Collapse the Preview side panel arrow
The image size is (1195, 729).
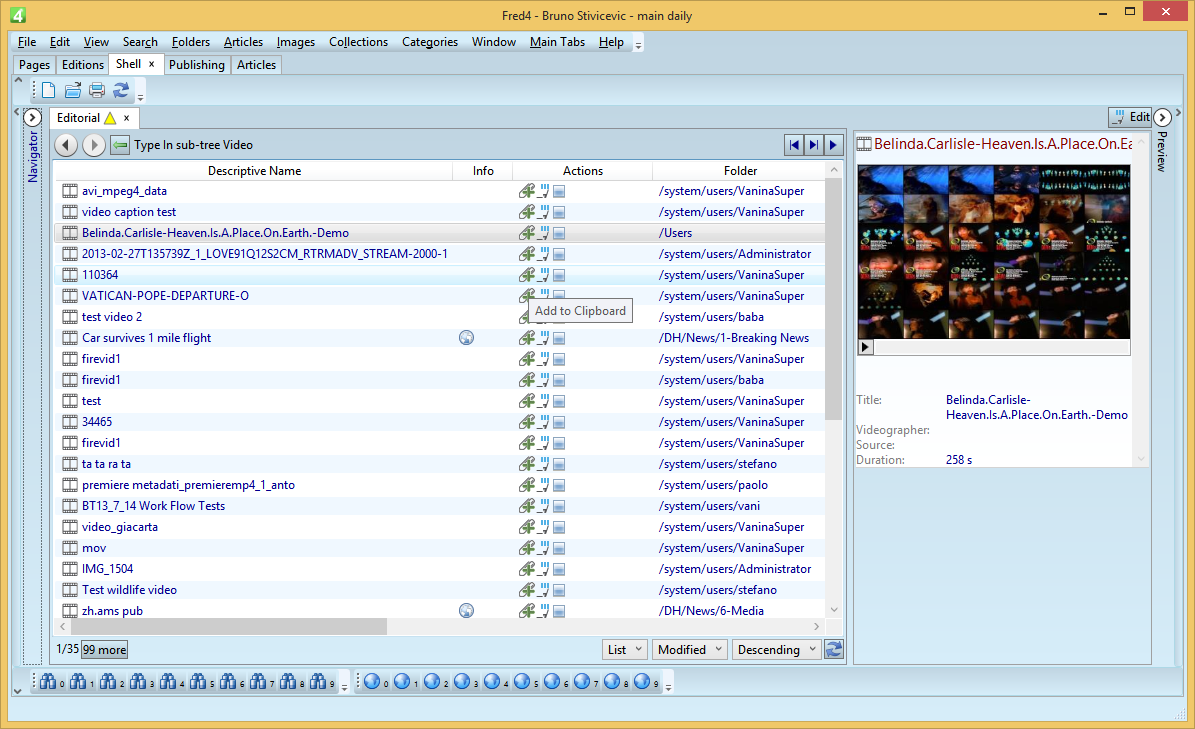(x=1162, y=117)
